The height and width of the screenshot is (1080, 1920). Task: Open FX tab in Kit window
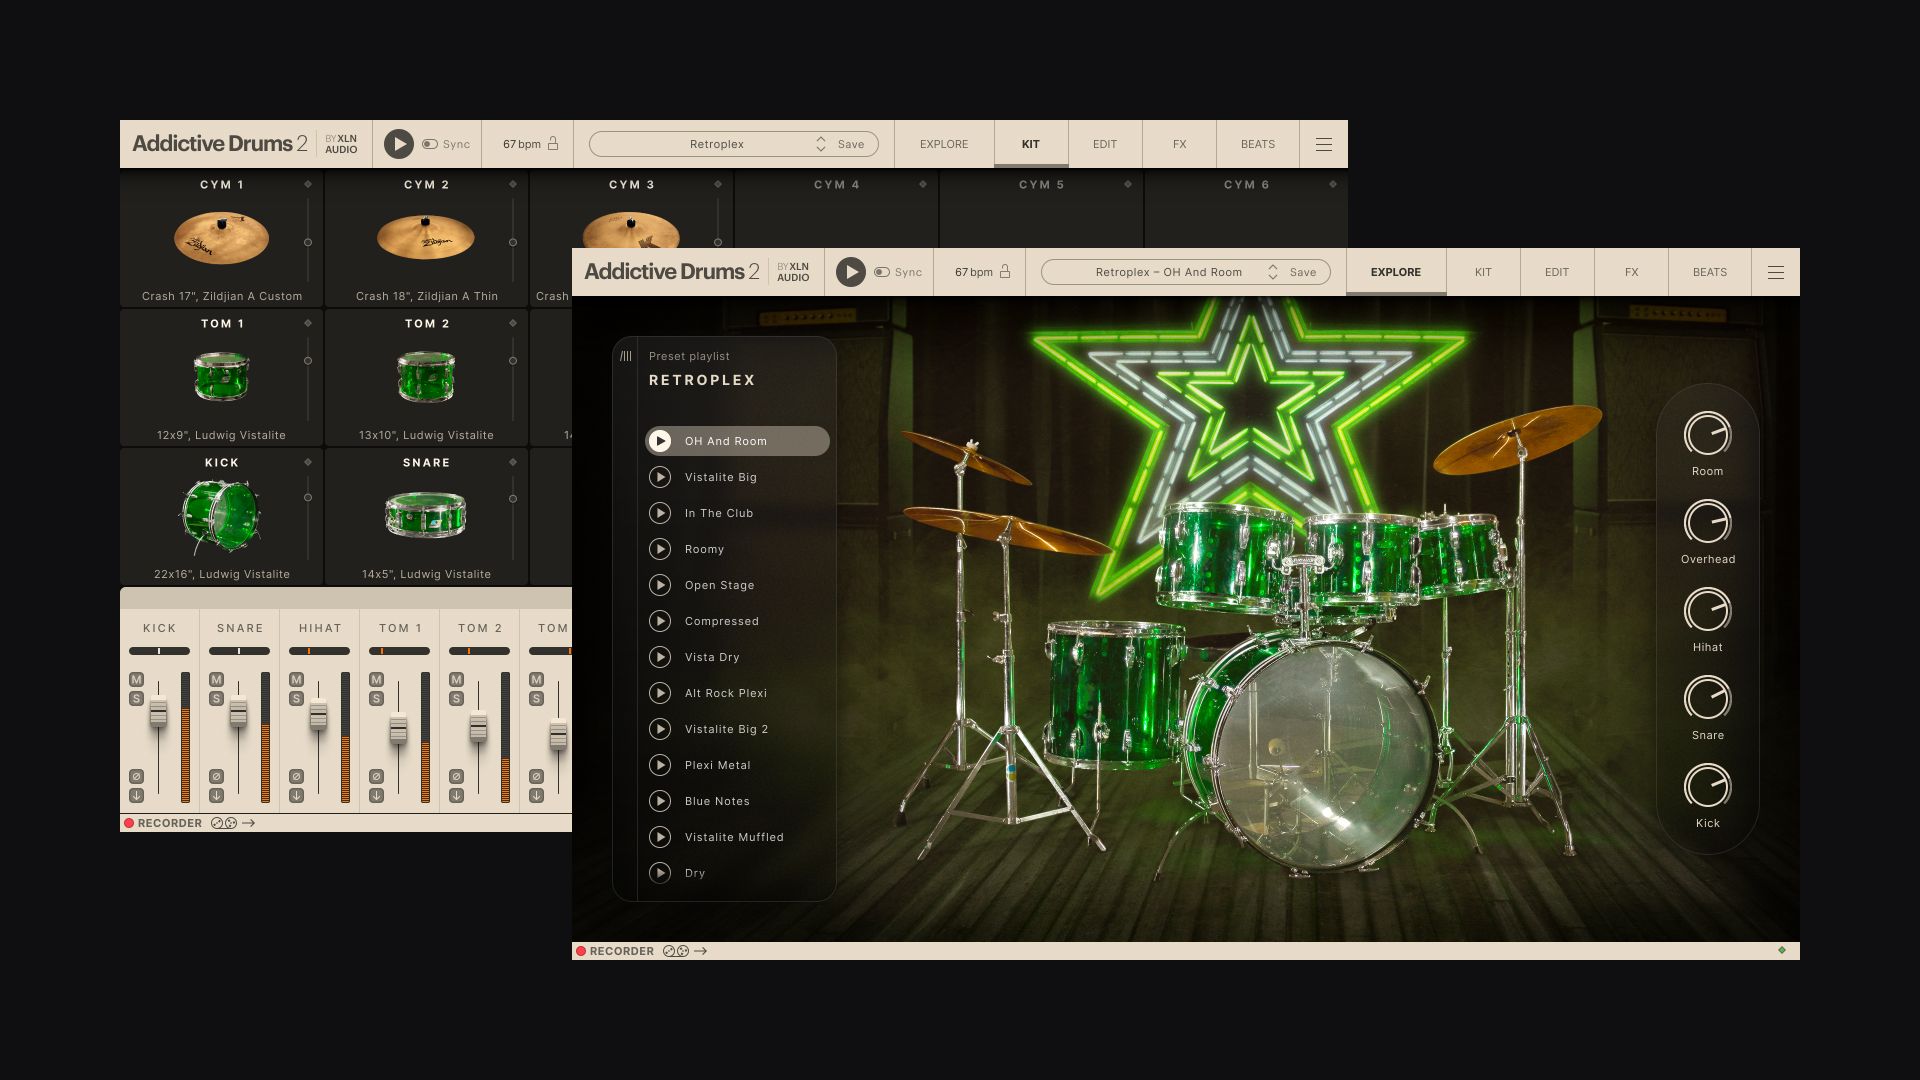(x=1179, y=144)
